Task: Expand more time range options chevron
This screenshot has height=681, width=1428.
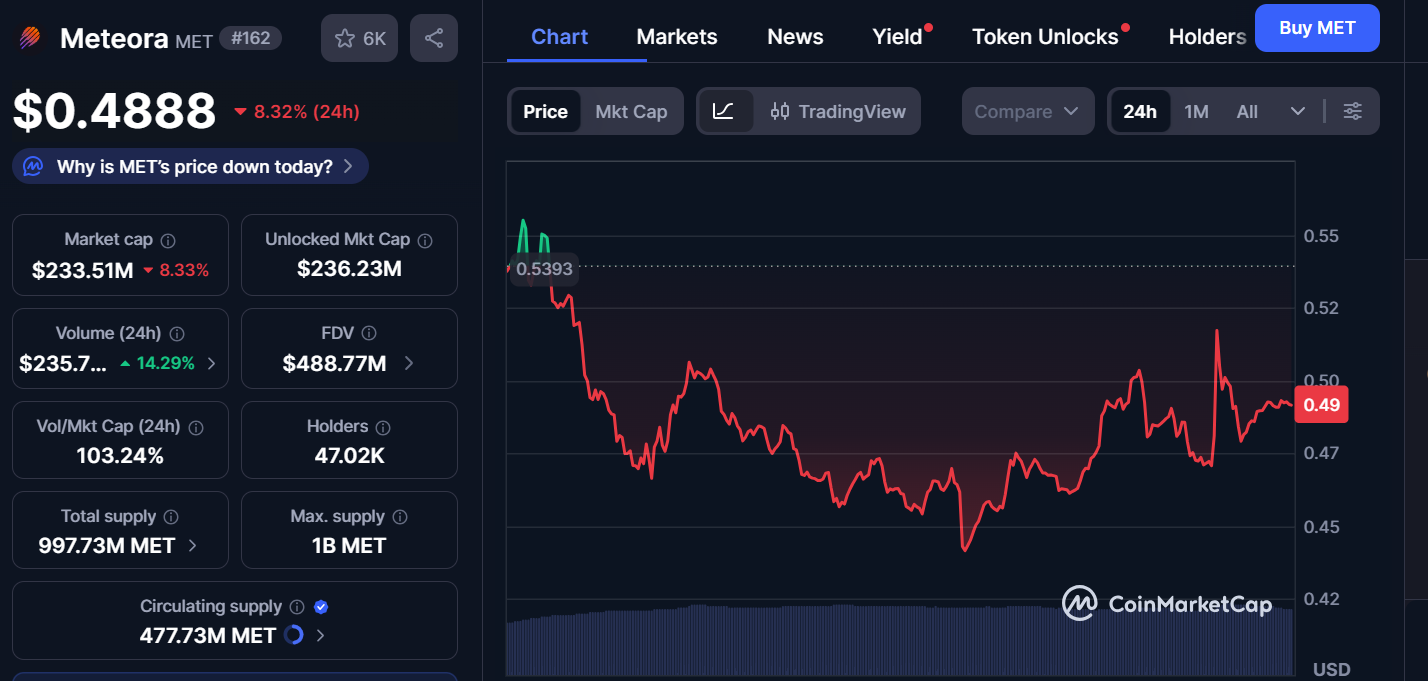Action: pyautogui.click(x=1298, y=111)
